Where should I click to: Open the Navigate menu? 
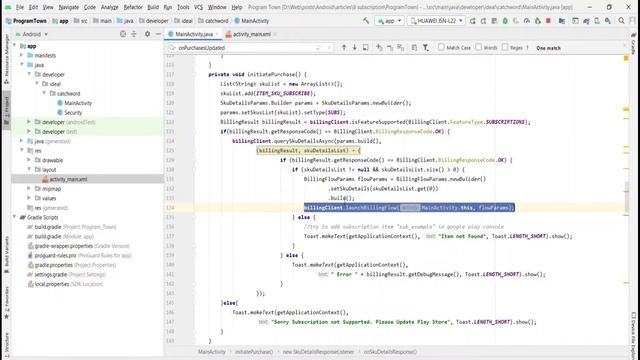coord(69,7)
